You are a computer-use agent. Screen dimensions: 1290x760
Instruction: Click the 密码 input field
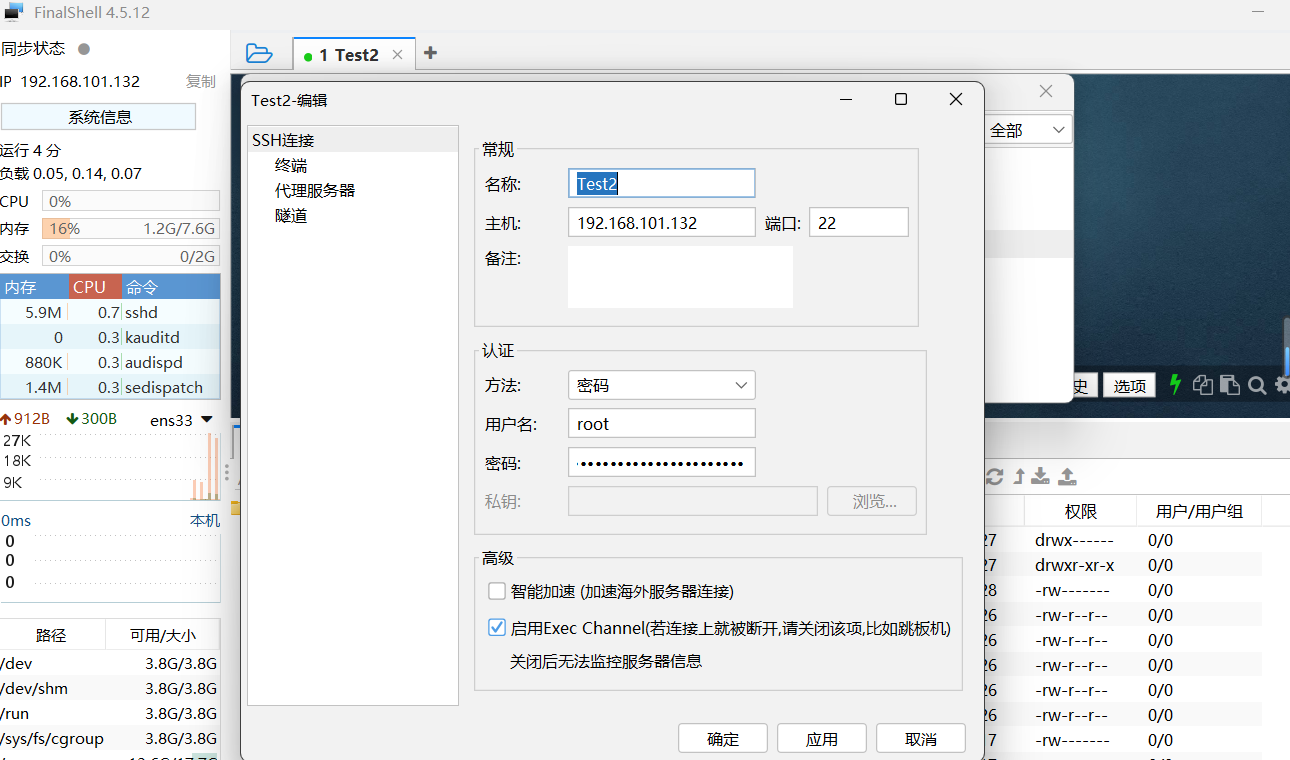pyautogui.click(x=661, y=463)
